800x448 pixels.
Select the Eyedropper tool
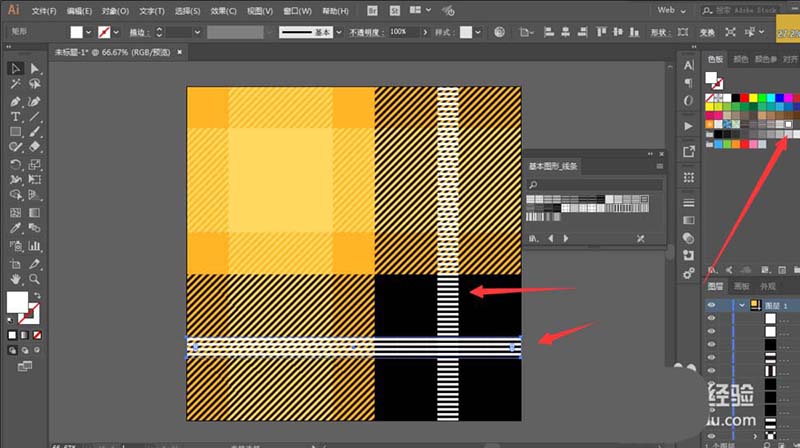(x=15, y=228)
